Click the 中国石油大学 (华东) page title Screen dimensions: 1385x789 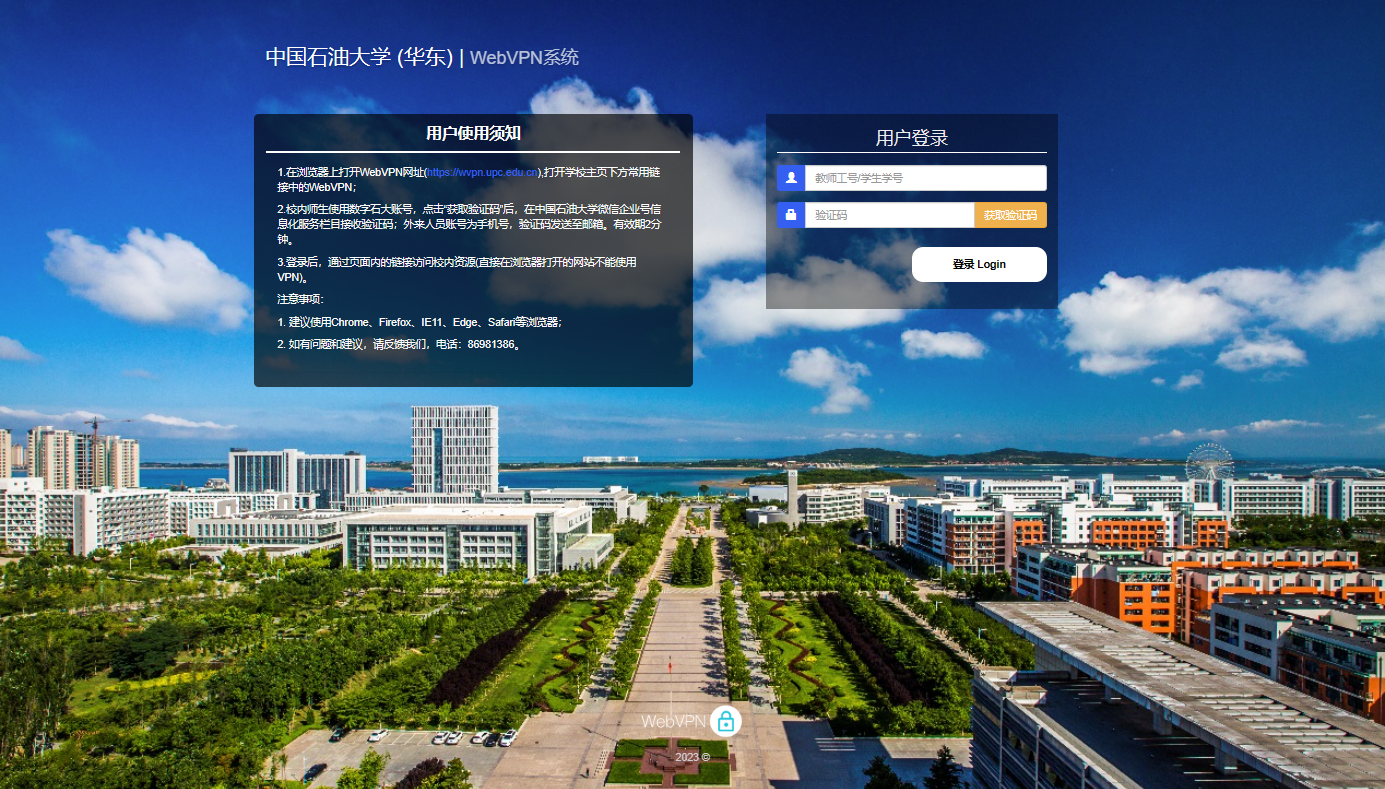tap(359, 57)
